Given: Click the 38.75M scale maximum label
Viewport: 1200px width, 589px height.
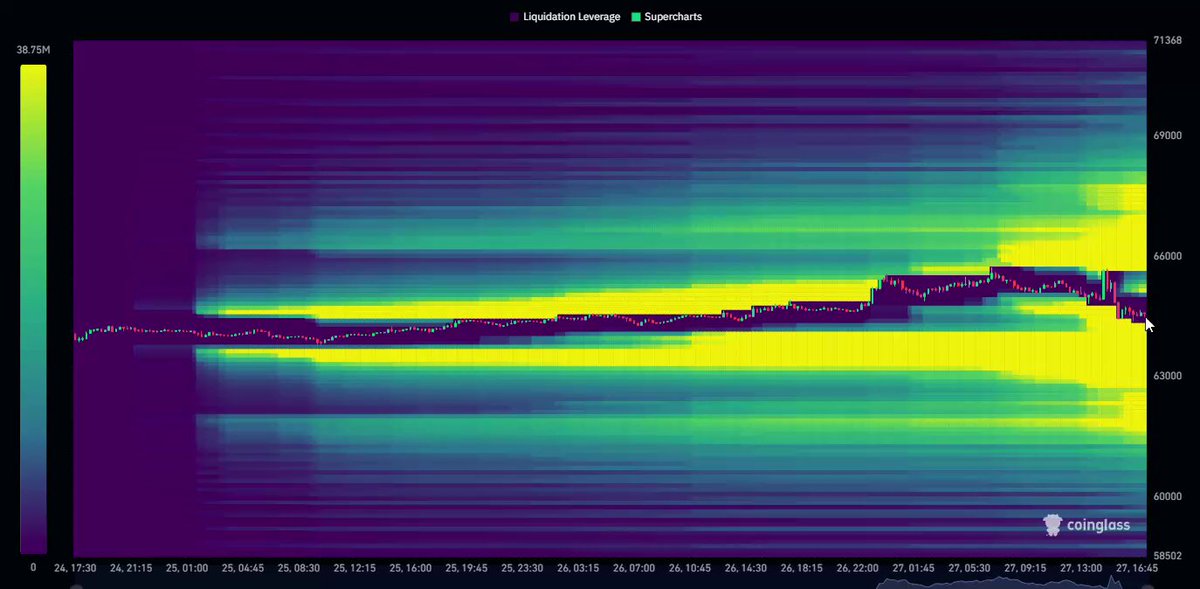Looking at the screenshot, I should click(34, 49).
